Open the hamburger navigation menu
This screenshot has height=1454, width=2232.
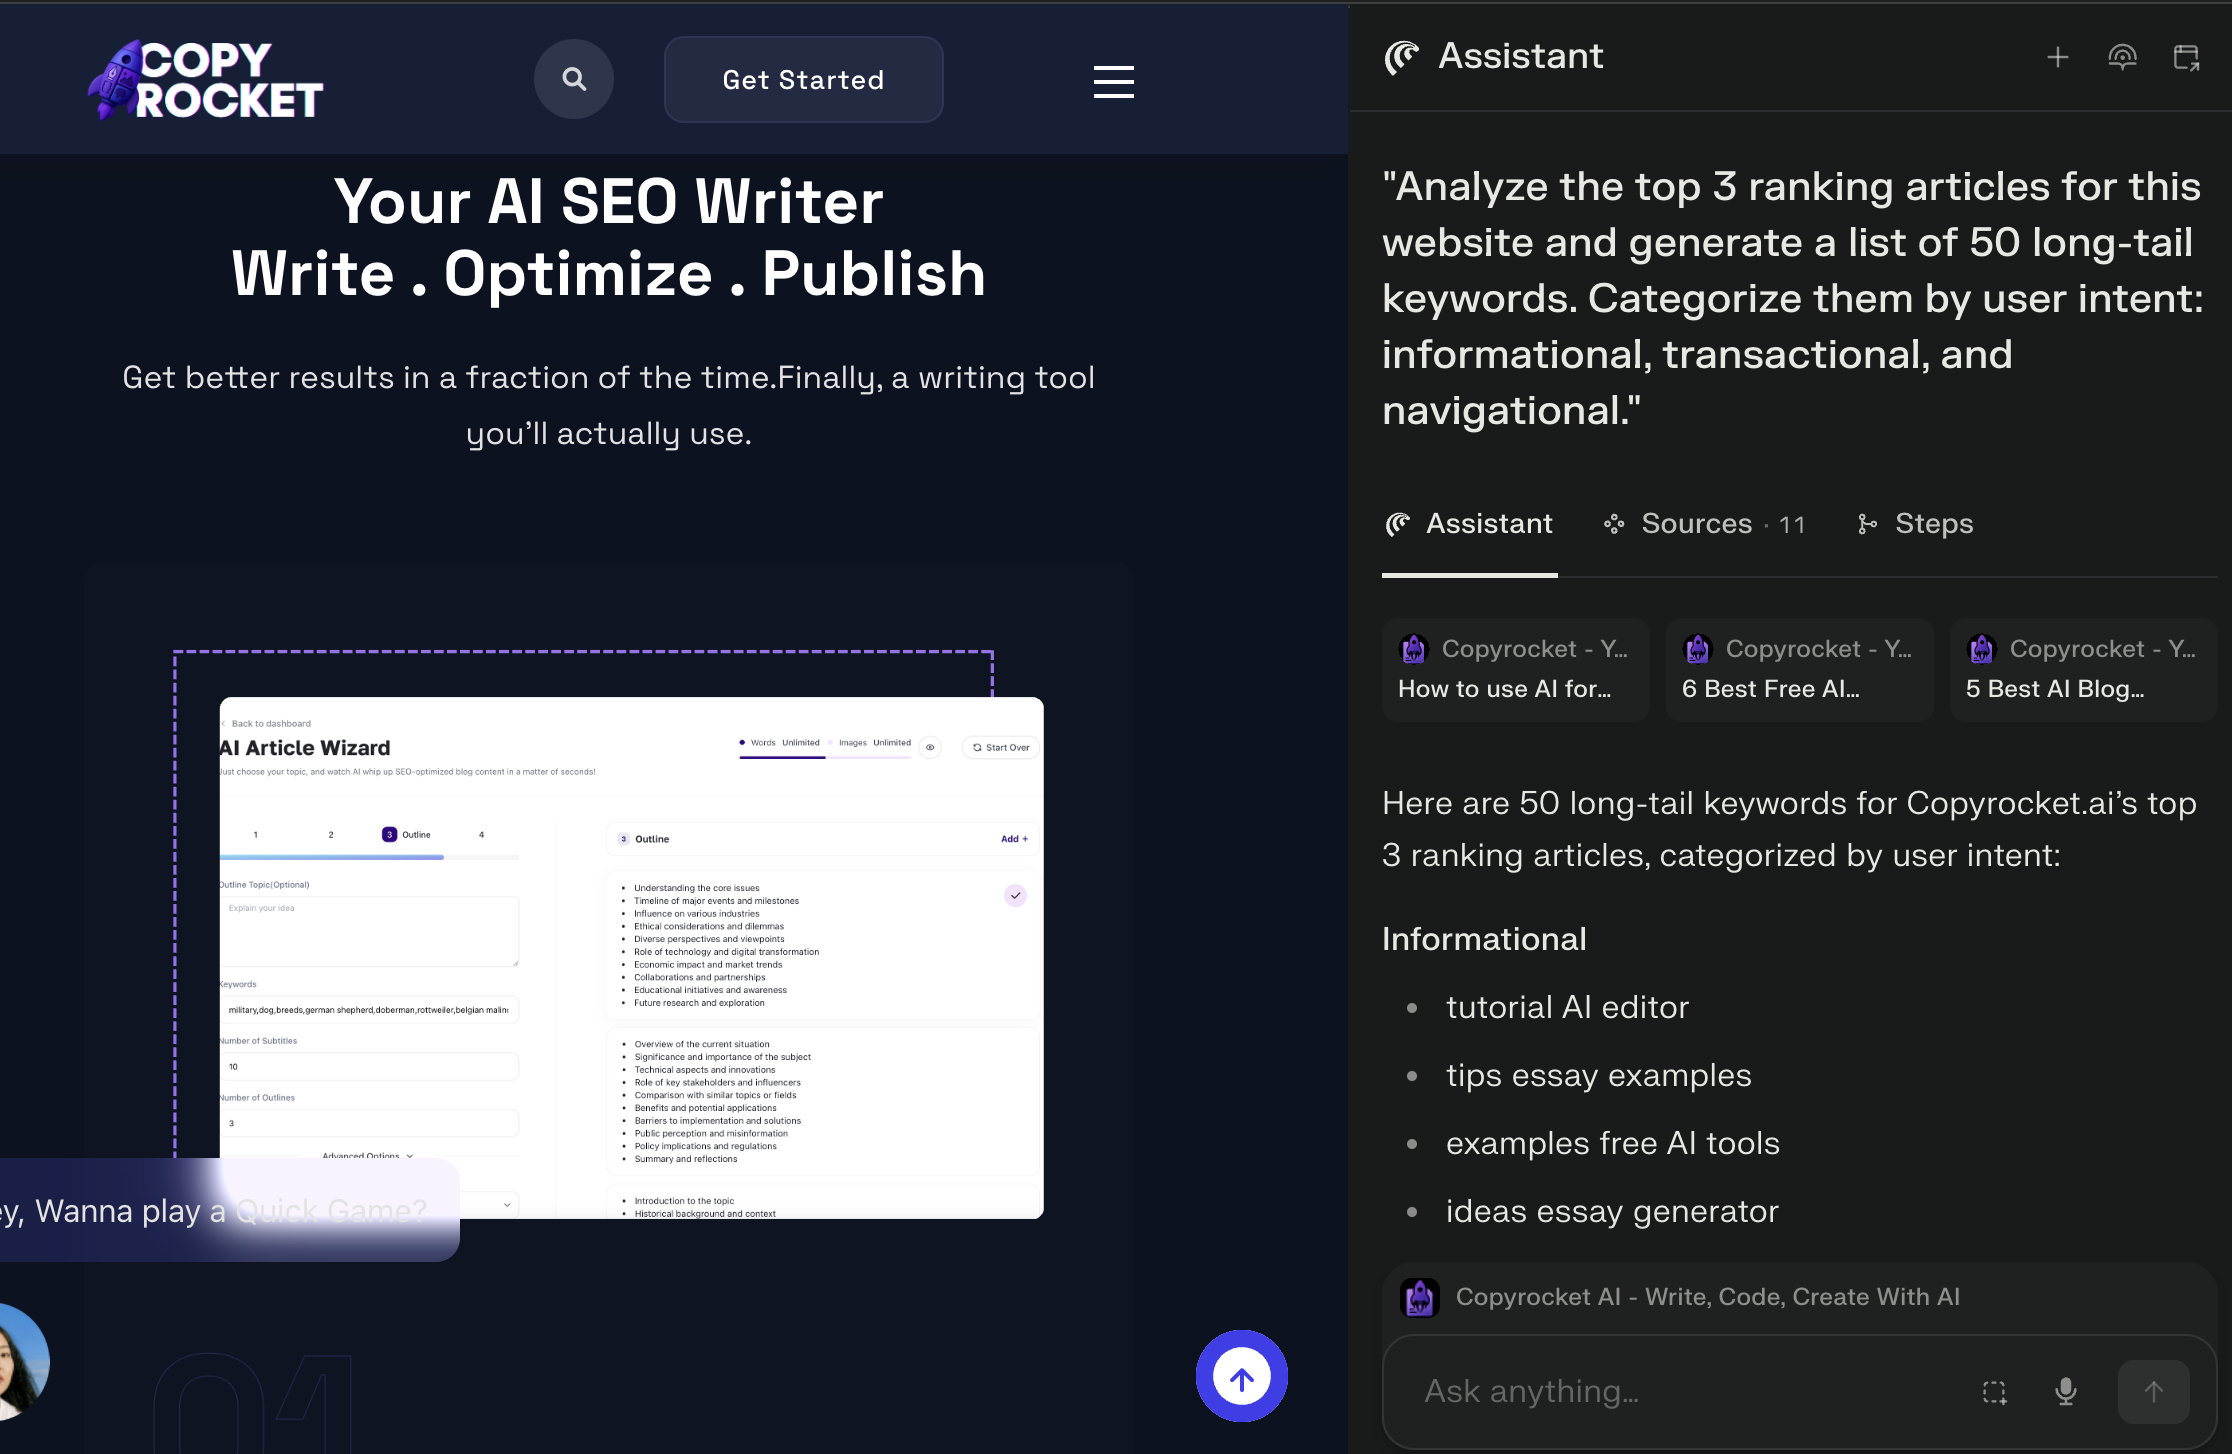pyautogui.click(x=1113, y=82)
